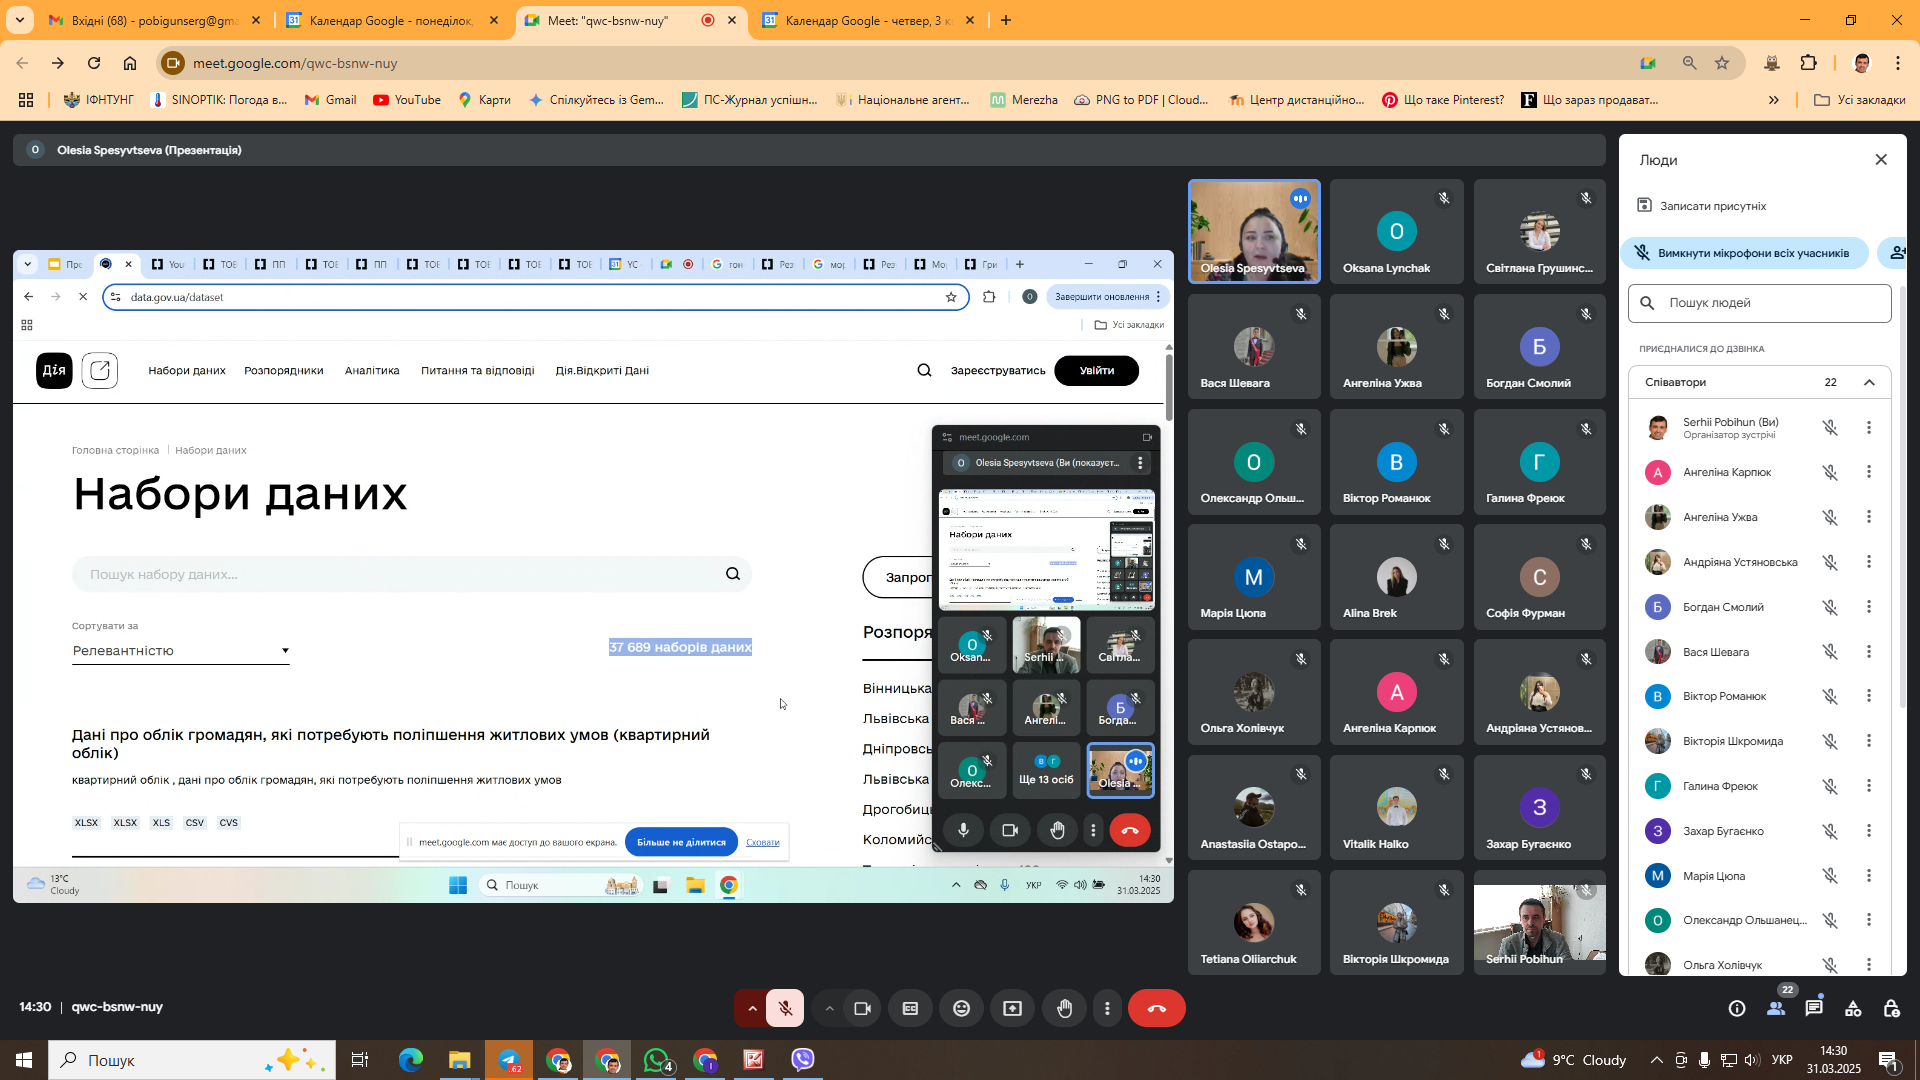Open Telegram from the Windows taskbar

pos(509,1060)
